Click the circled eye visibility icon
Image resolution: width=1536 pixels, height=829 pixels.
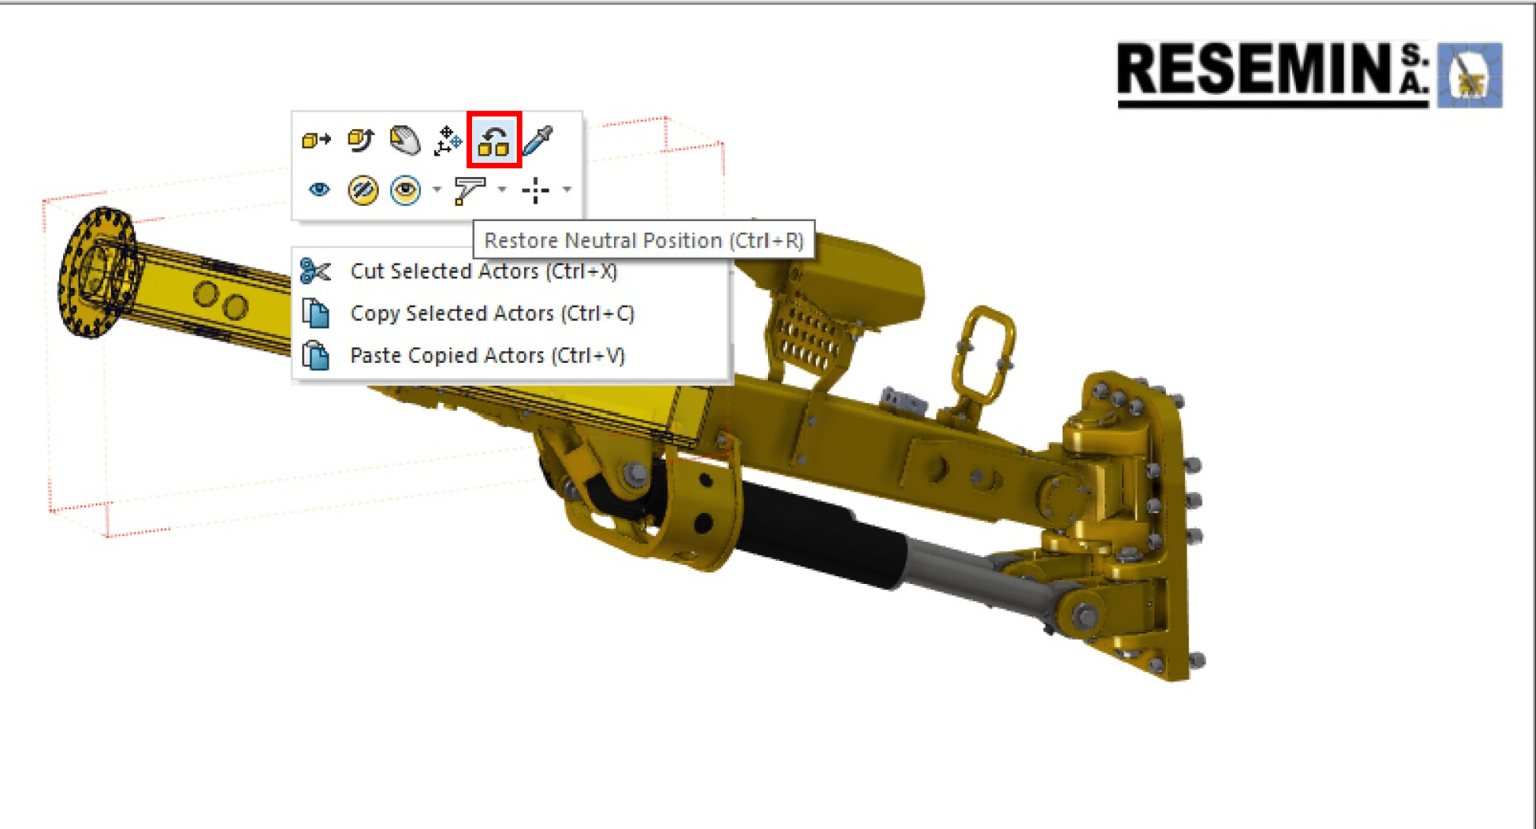pyautogui.click(x=405, y=190)
